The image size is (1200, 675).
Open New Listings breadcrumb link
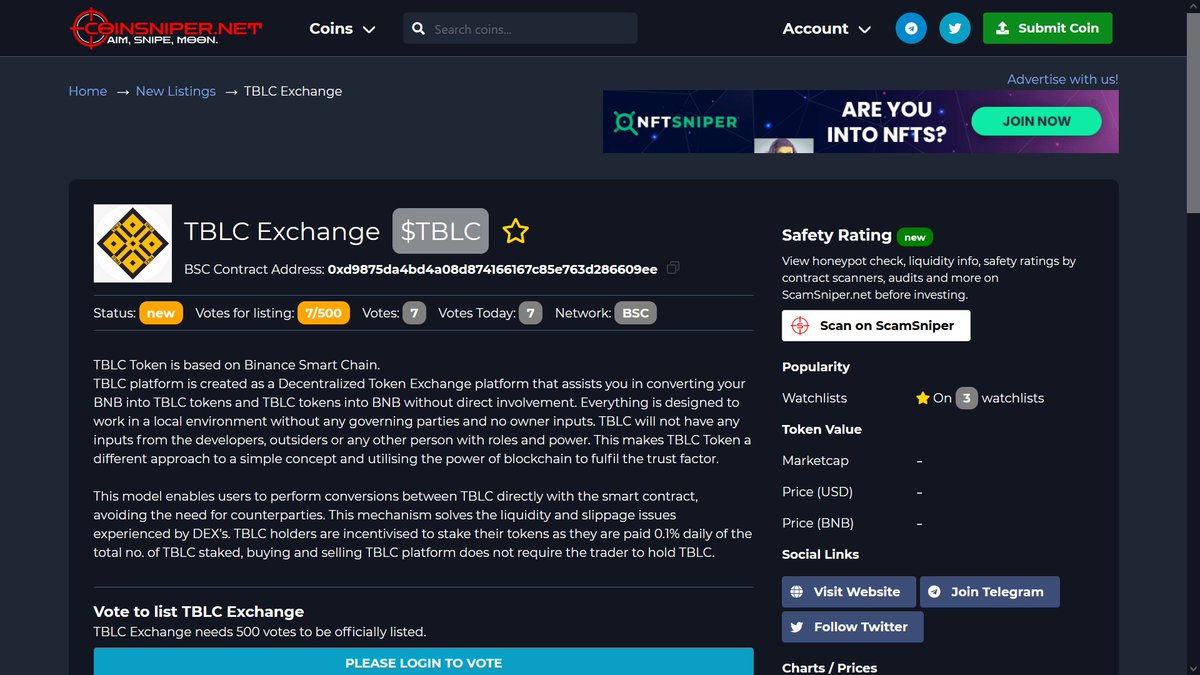click(176, 91)
